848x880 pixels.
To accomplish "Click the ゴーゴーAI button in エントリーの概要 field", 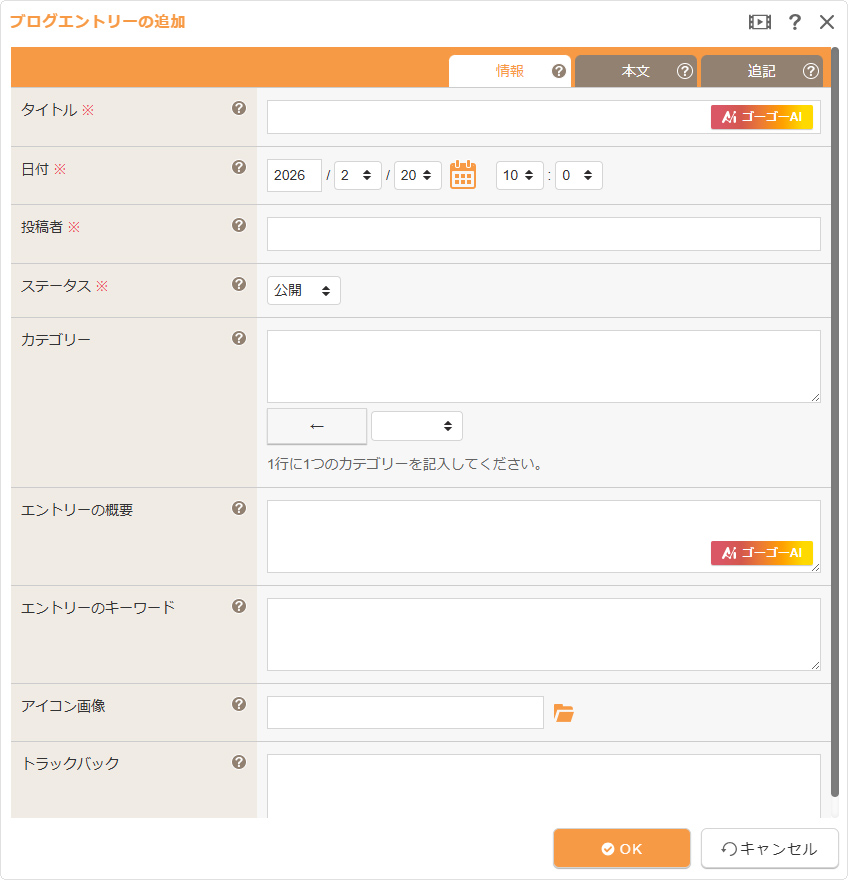I will point(761,553).
